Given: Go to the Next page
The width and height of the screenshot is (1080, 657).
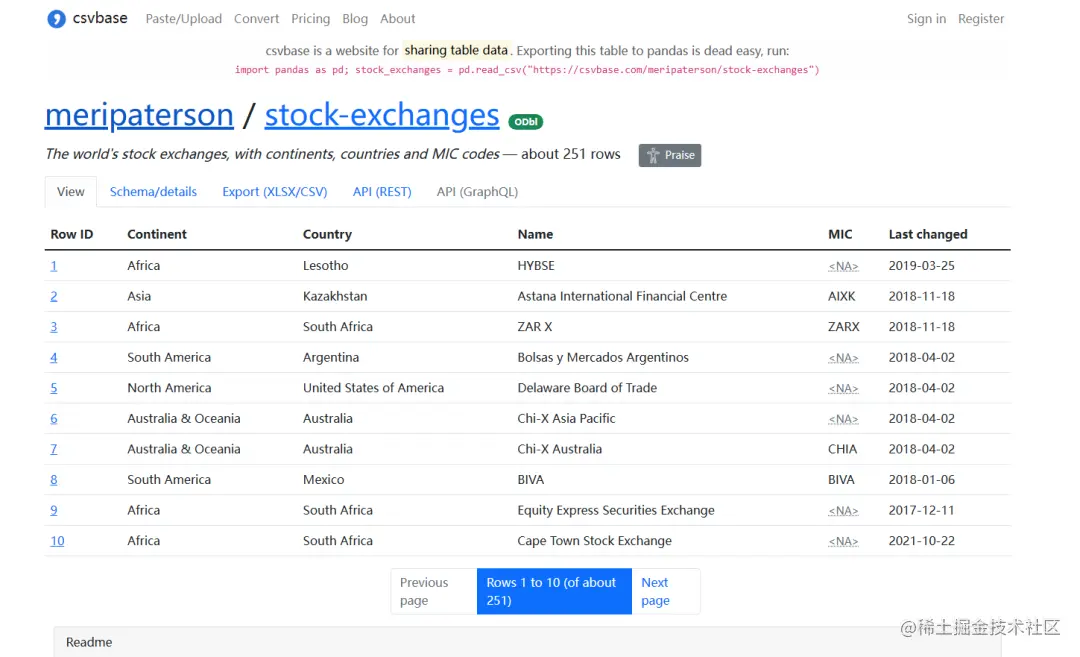Looking at the screenshot, I should click(656, 591).
